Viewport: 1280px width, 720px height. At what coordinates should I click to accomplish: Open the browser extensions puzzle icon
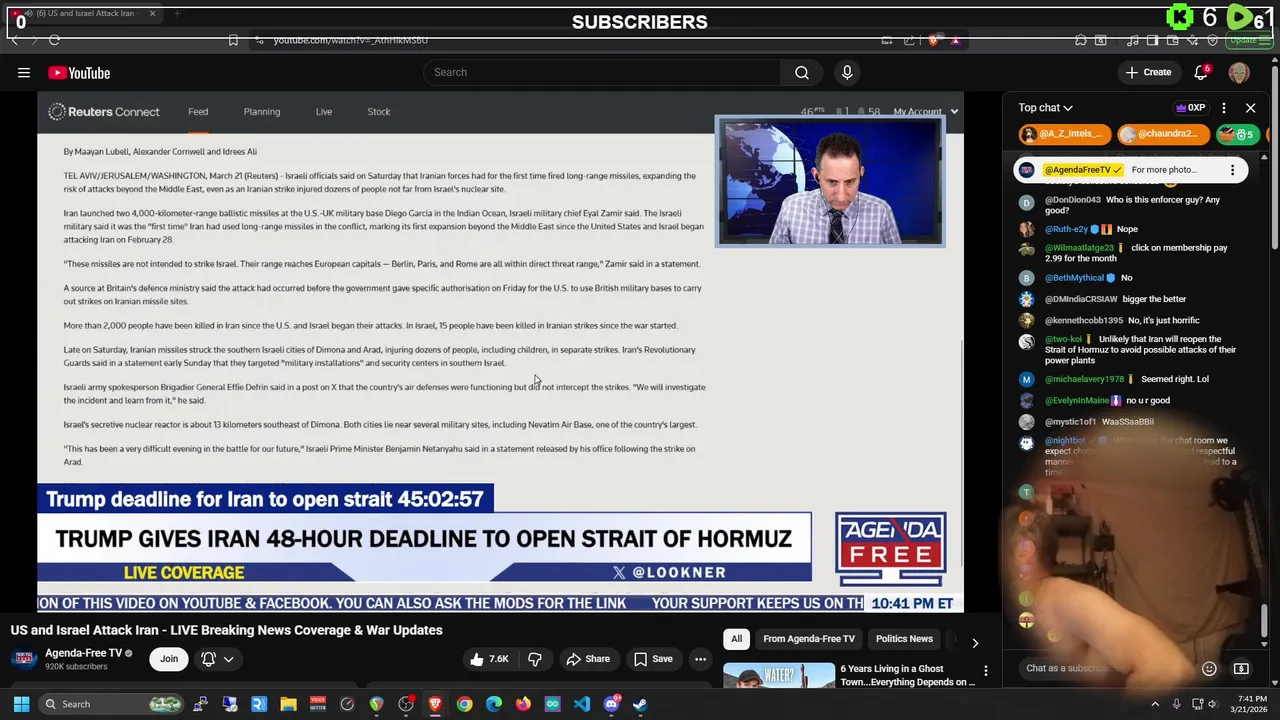point(1081,40)
